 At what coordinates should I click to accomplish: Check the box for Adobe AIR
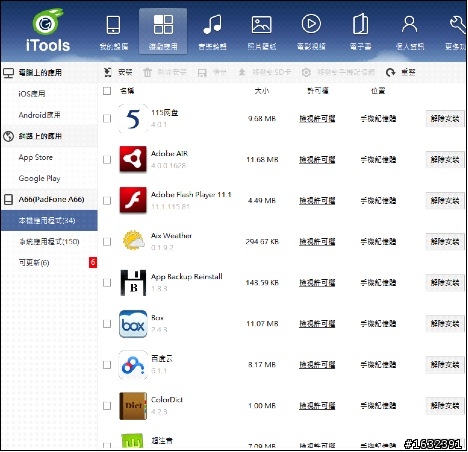tap(107, 159)
